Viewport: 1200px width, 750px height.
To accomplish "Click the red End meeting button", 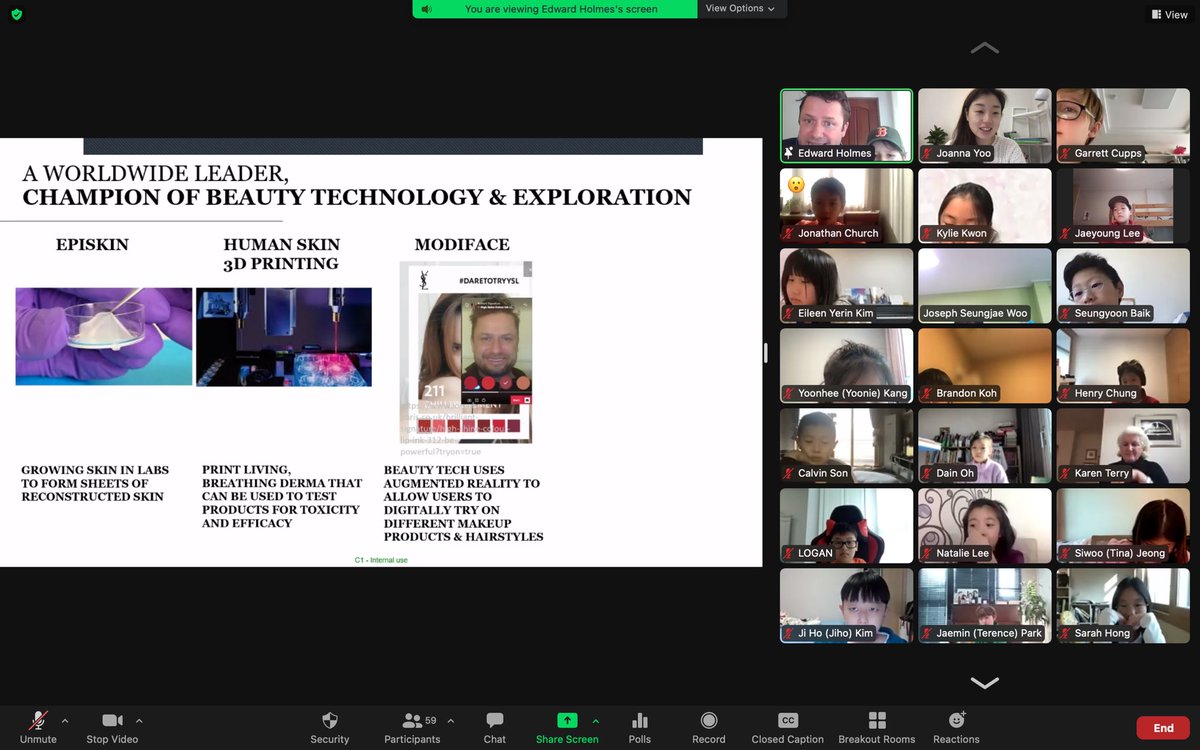I will pos(1163,728).
